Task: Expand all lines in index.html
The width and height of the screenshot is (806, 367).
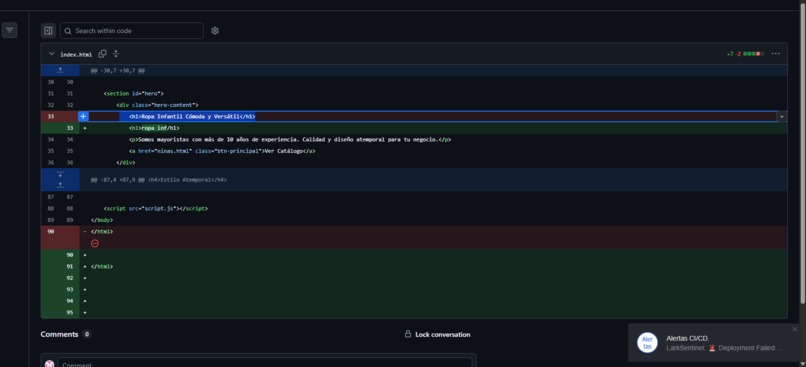Action: (x=116, y=54)
